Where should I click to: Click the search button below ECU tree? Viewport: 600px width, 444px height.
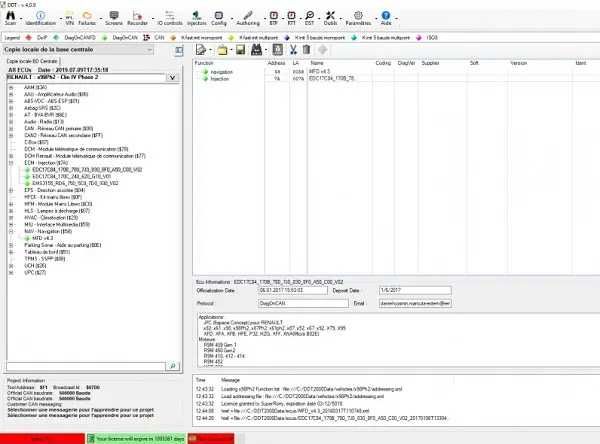pyautogui.click(x=172, y=366)
